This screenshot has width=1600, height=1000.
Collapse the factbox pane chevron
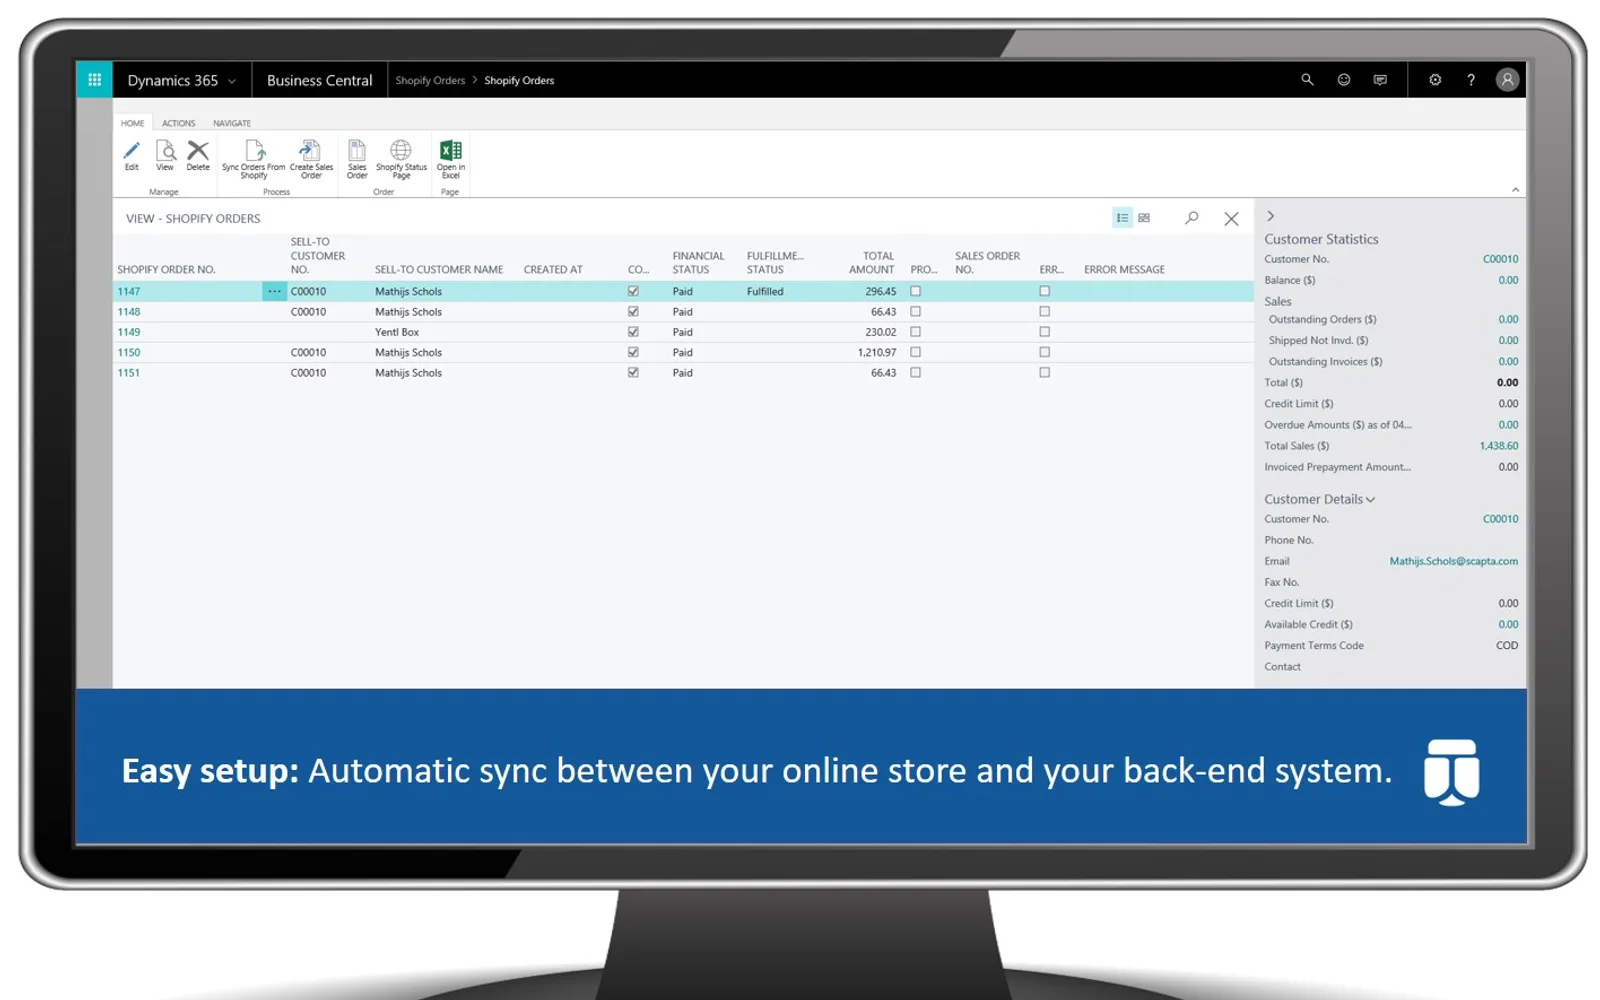[1271, 216]
